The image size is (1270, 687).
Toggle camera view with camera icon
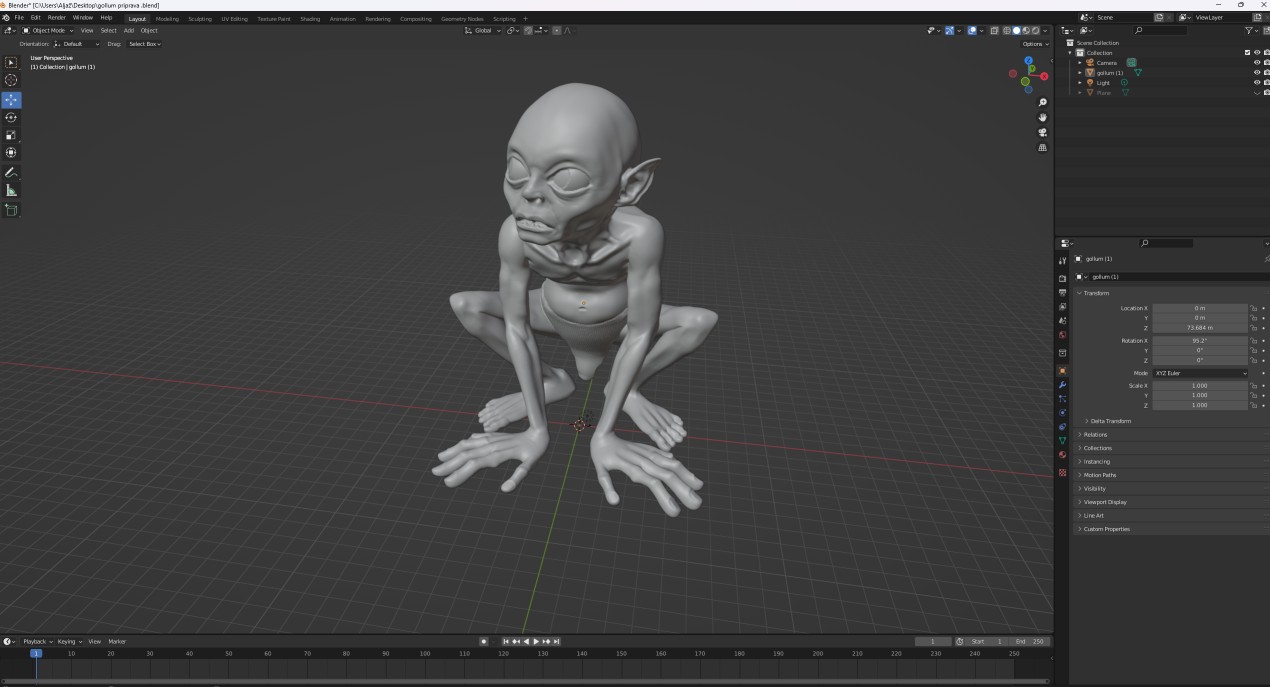(x=1042, y=132)
